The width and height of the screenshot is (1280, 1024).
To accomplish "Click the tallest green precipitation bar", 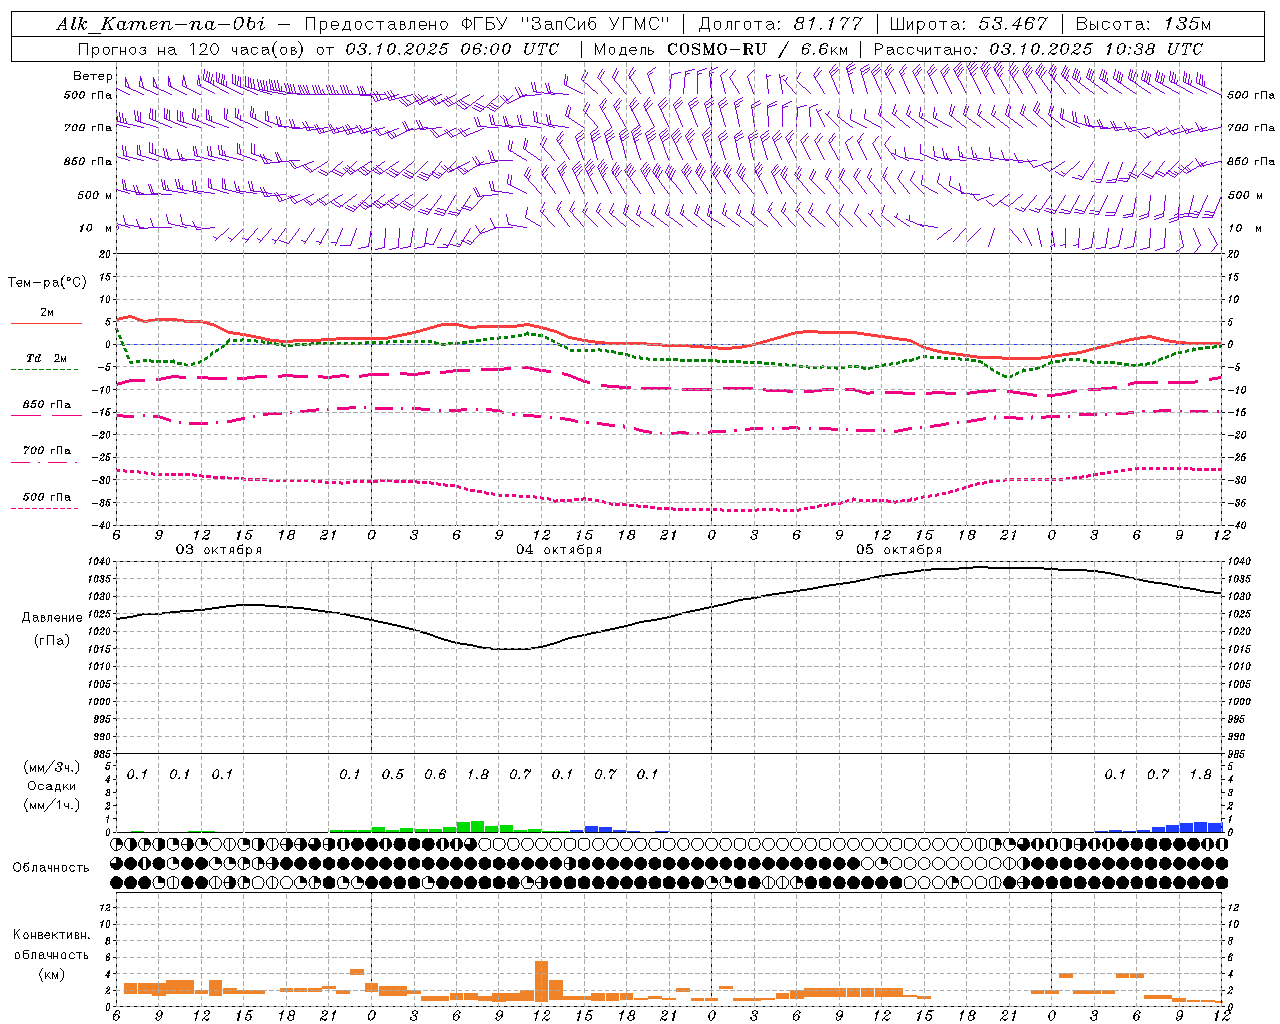I will pos(478,827).
